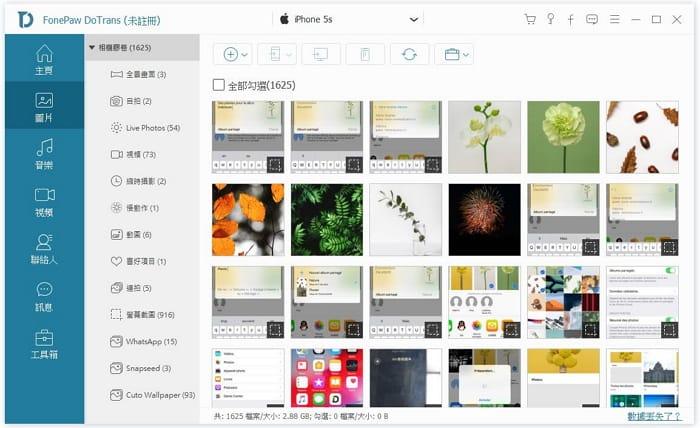The height and width of the screenshot is (428, 700).
Task: Select the white orchid flower photo
Action: (484, 137)
